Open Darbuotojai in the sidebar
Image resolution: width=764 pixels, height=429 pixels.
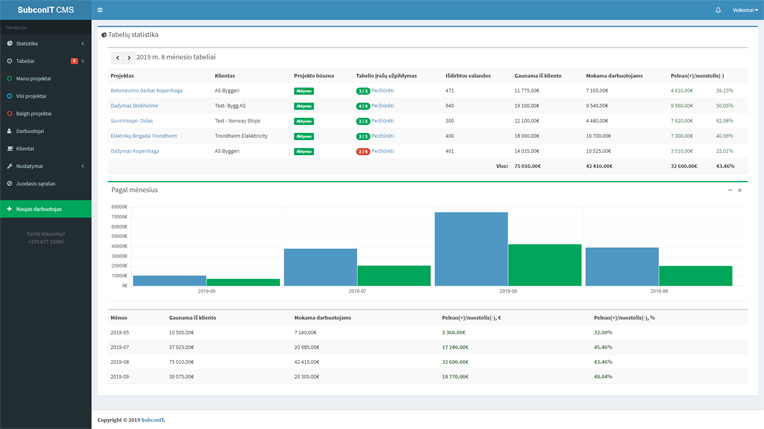coord(45,131)
